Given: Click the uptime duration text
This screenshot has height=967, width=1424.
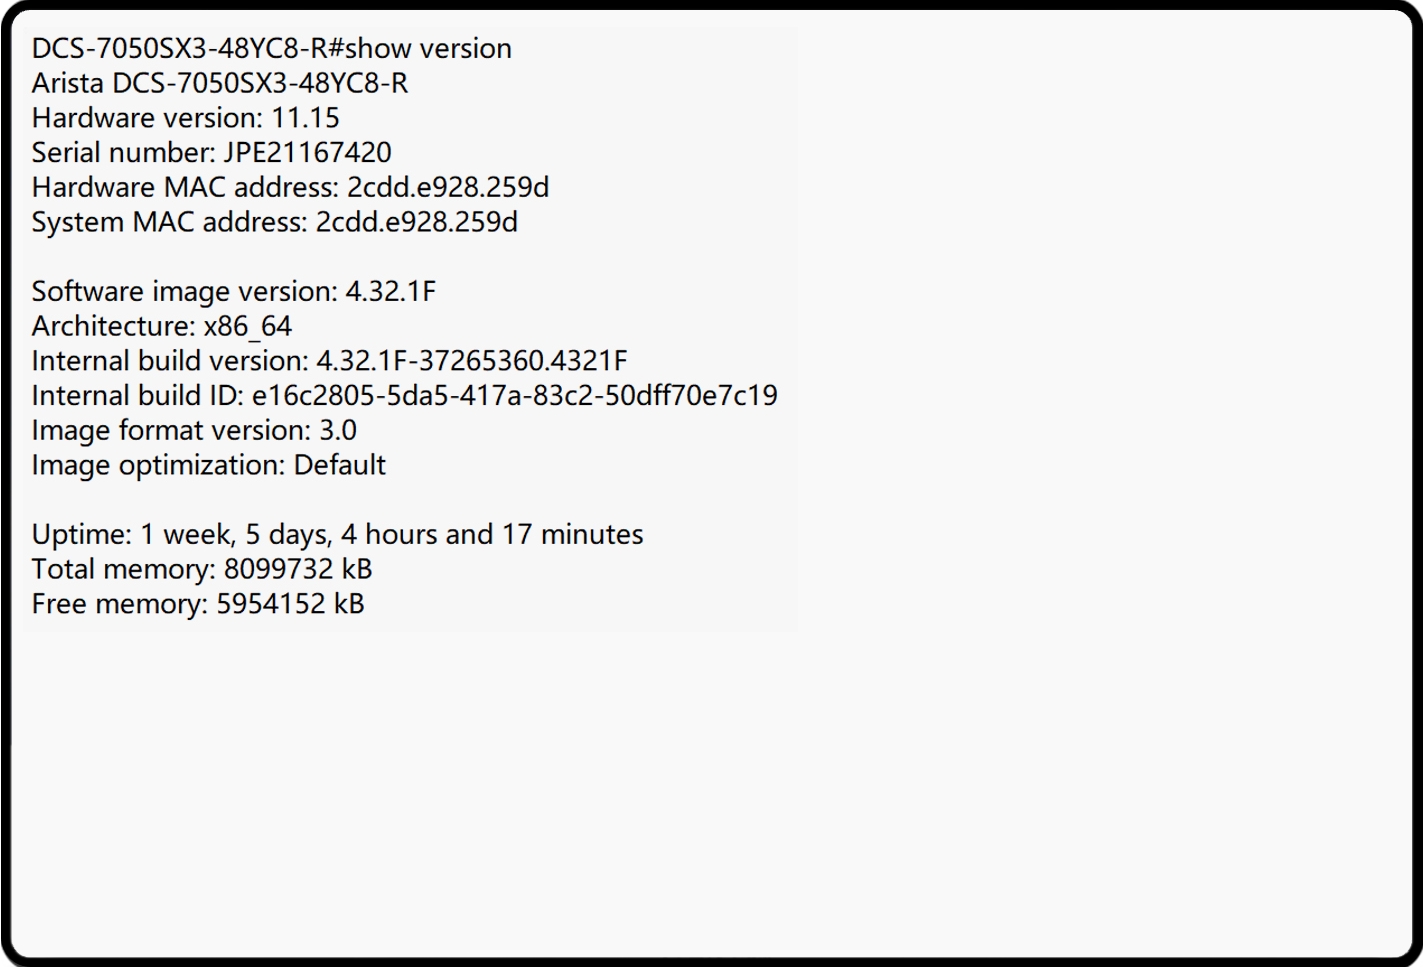Looking at the screenshot, I should (x=391, y=535).
